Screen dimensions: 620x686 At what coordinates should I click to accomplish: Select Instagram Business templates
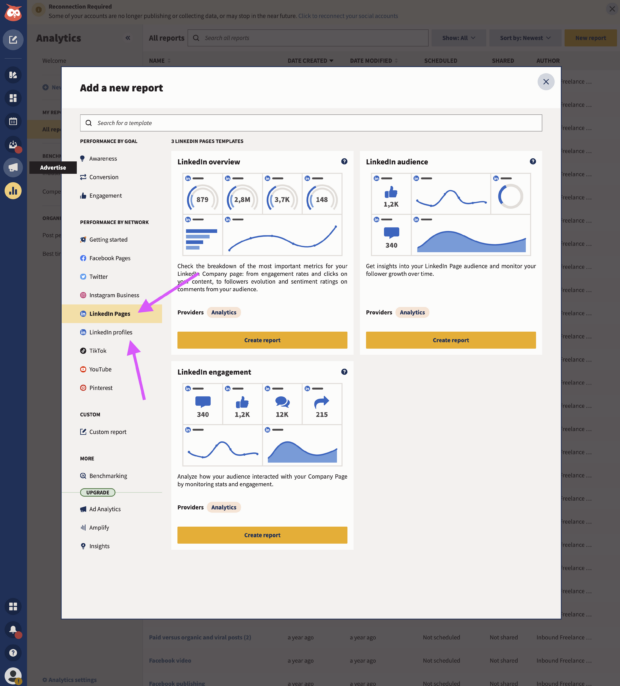click(112, 295)
